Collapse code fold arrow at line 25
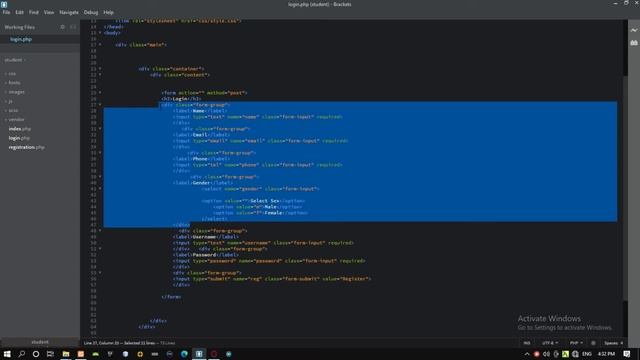 point(100,93)
